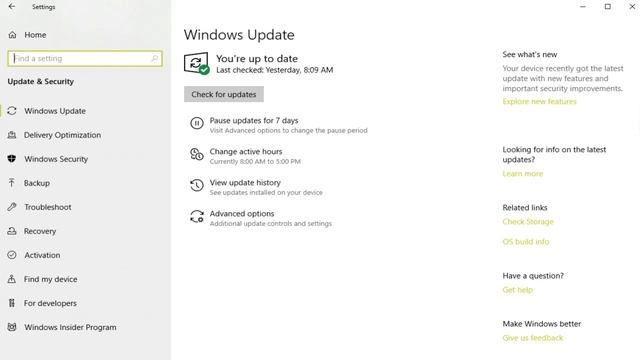This screenshot has width=640, height=360.
Task: Select Windows Update in sidebar
Action: pos(55,111)
